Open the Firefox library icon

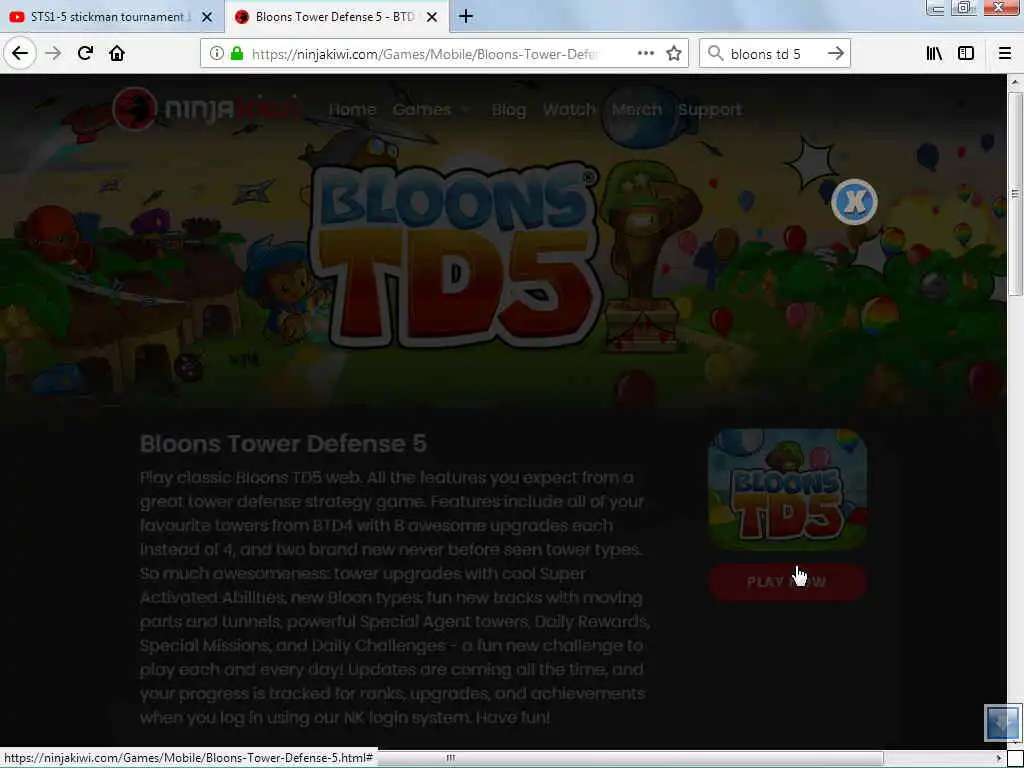(x=934, y=54)
